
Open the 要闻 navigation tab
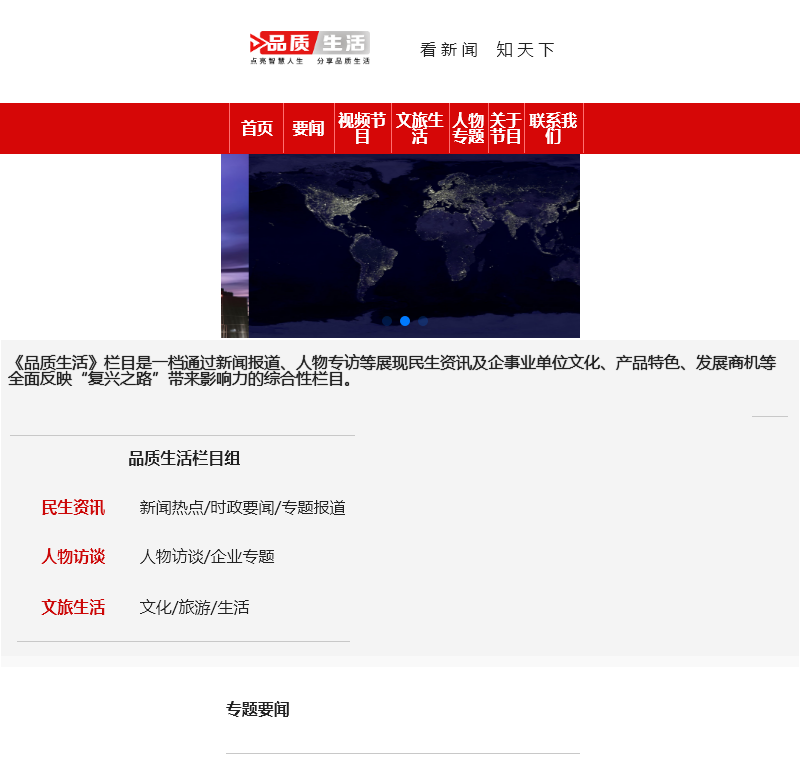click(x=308, y=128)
